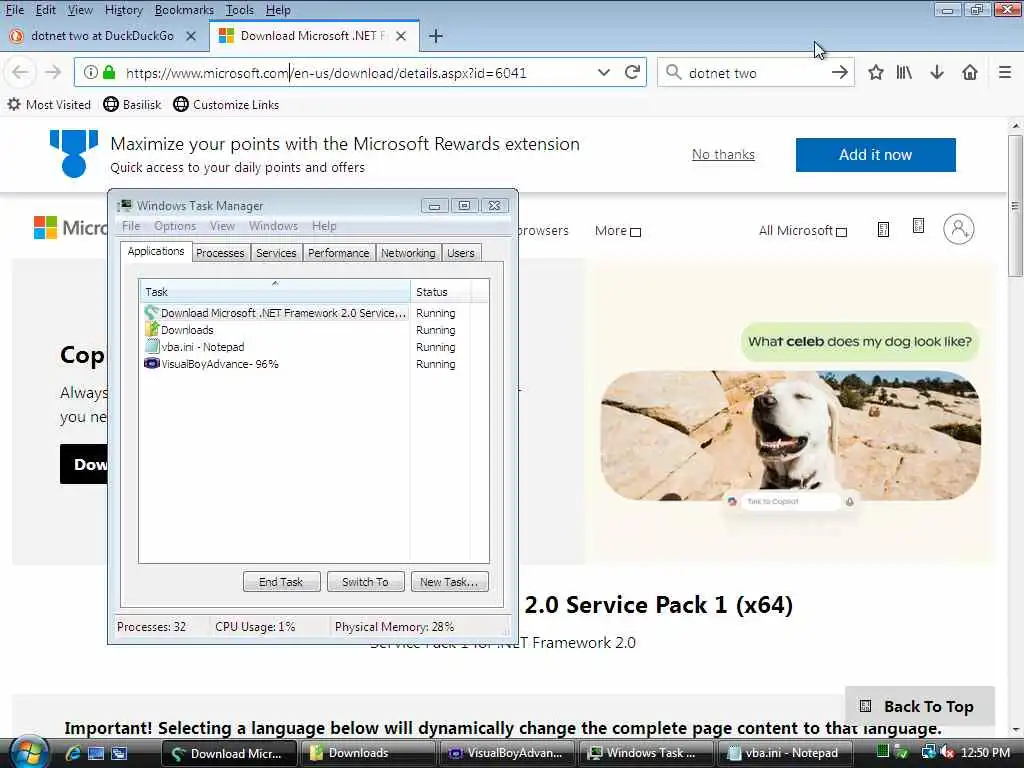Viewport: 1024px width, 768px height.
Task: Submit search with the arrow in search box
Action: [x=840, y=72]
